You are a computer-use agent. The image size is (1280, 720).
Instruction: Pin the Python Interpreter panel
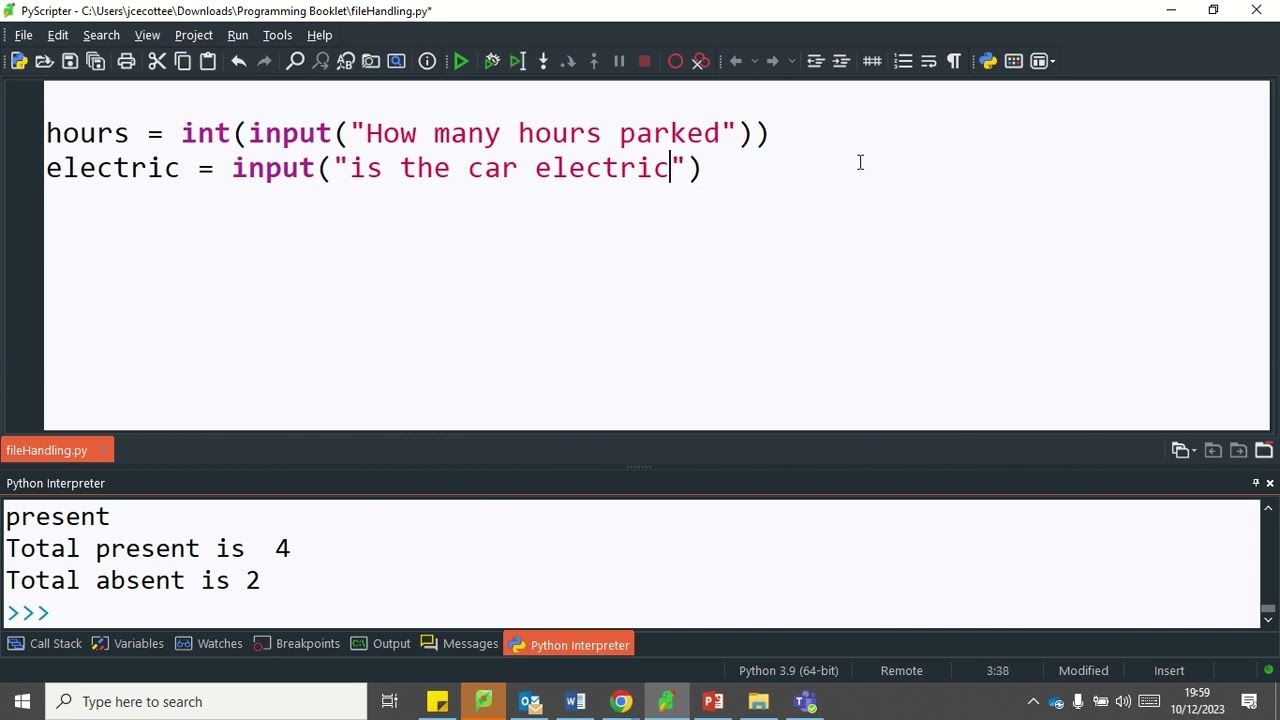(x=1256, y=483)
